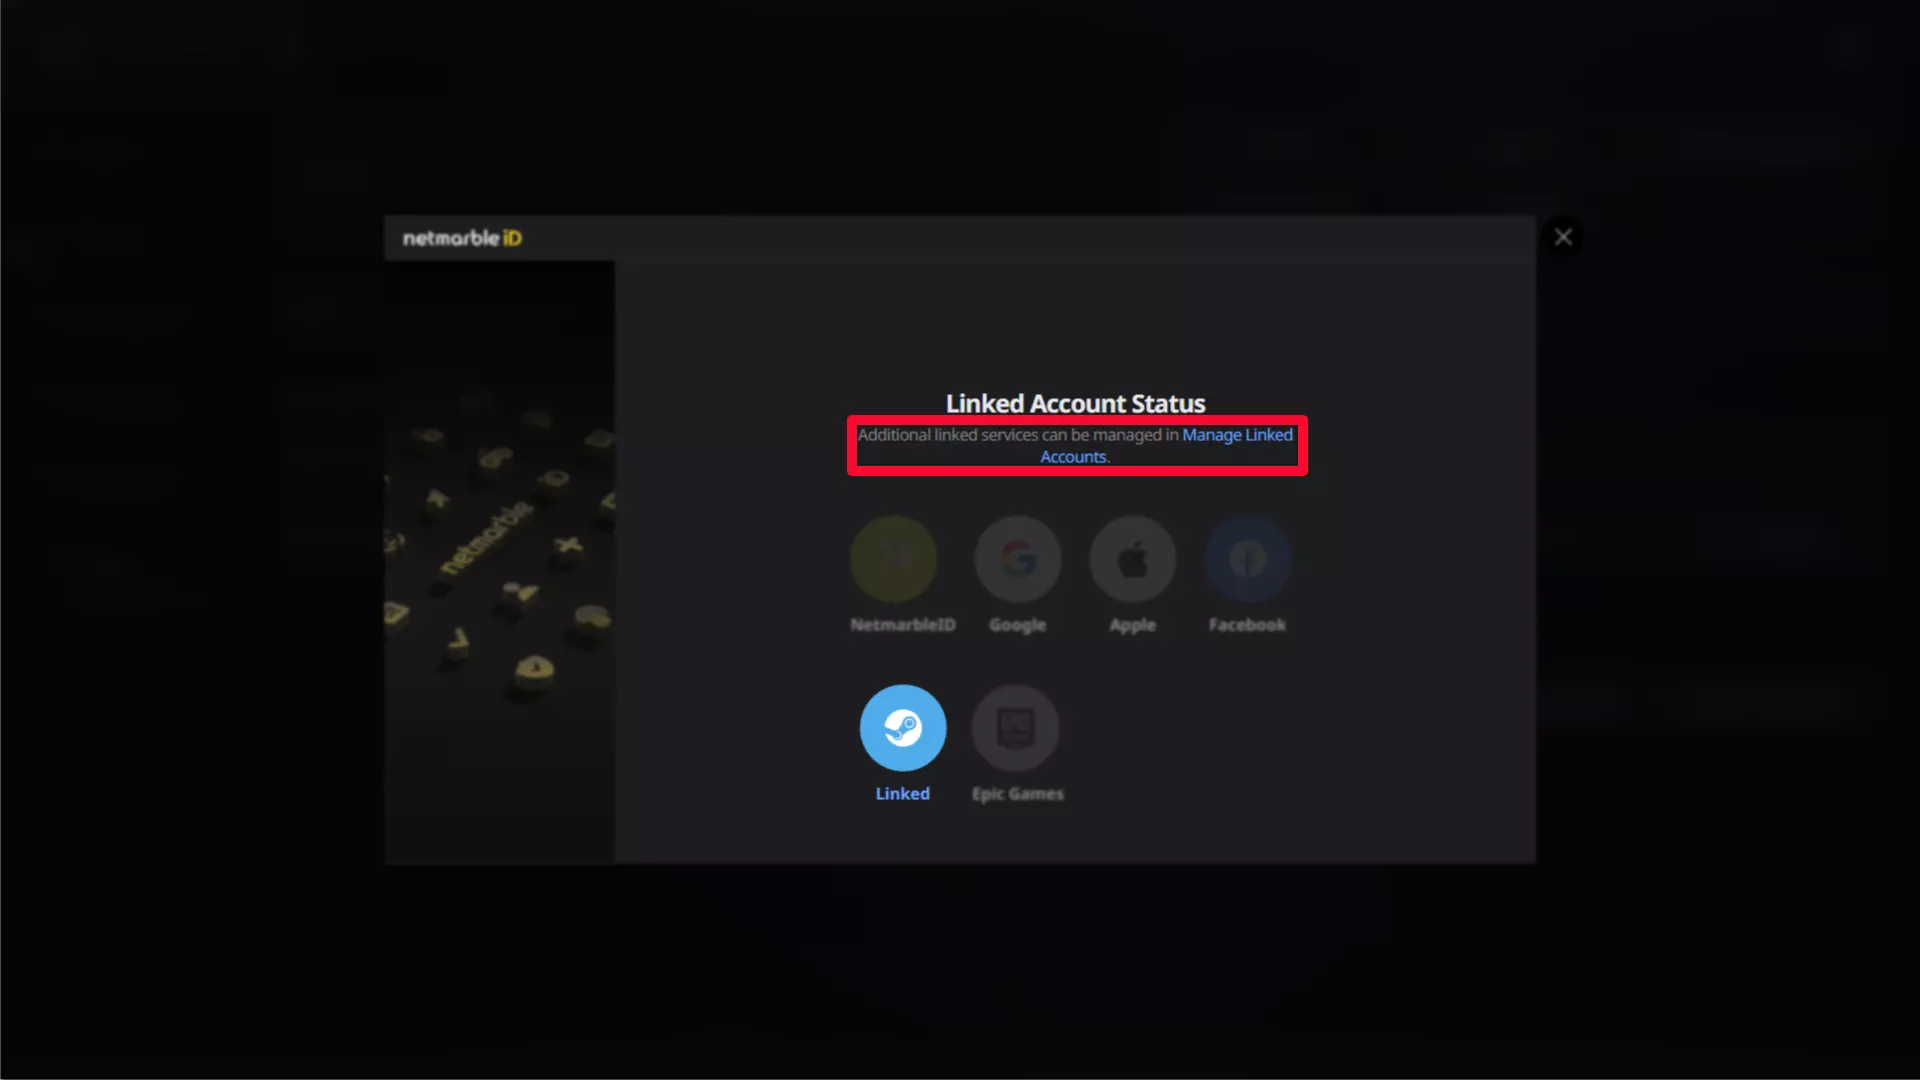Image resolution: width=1920 pixels, height=1080 pixels.
Task: Click the Linked Account Status heading
Action: [1076, 403]
